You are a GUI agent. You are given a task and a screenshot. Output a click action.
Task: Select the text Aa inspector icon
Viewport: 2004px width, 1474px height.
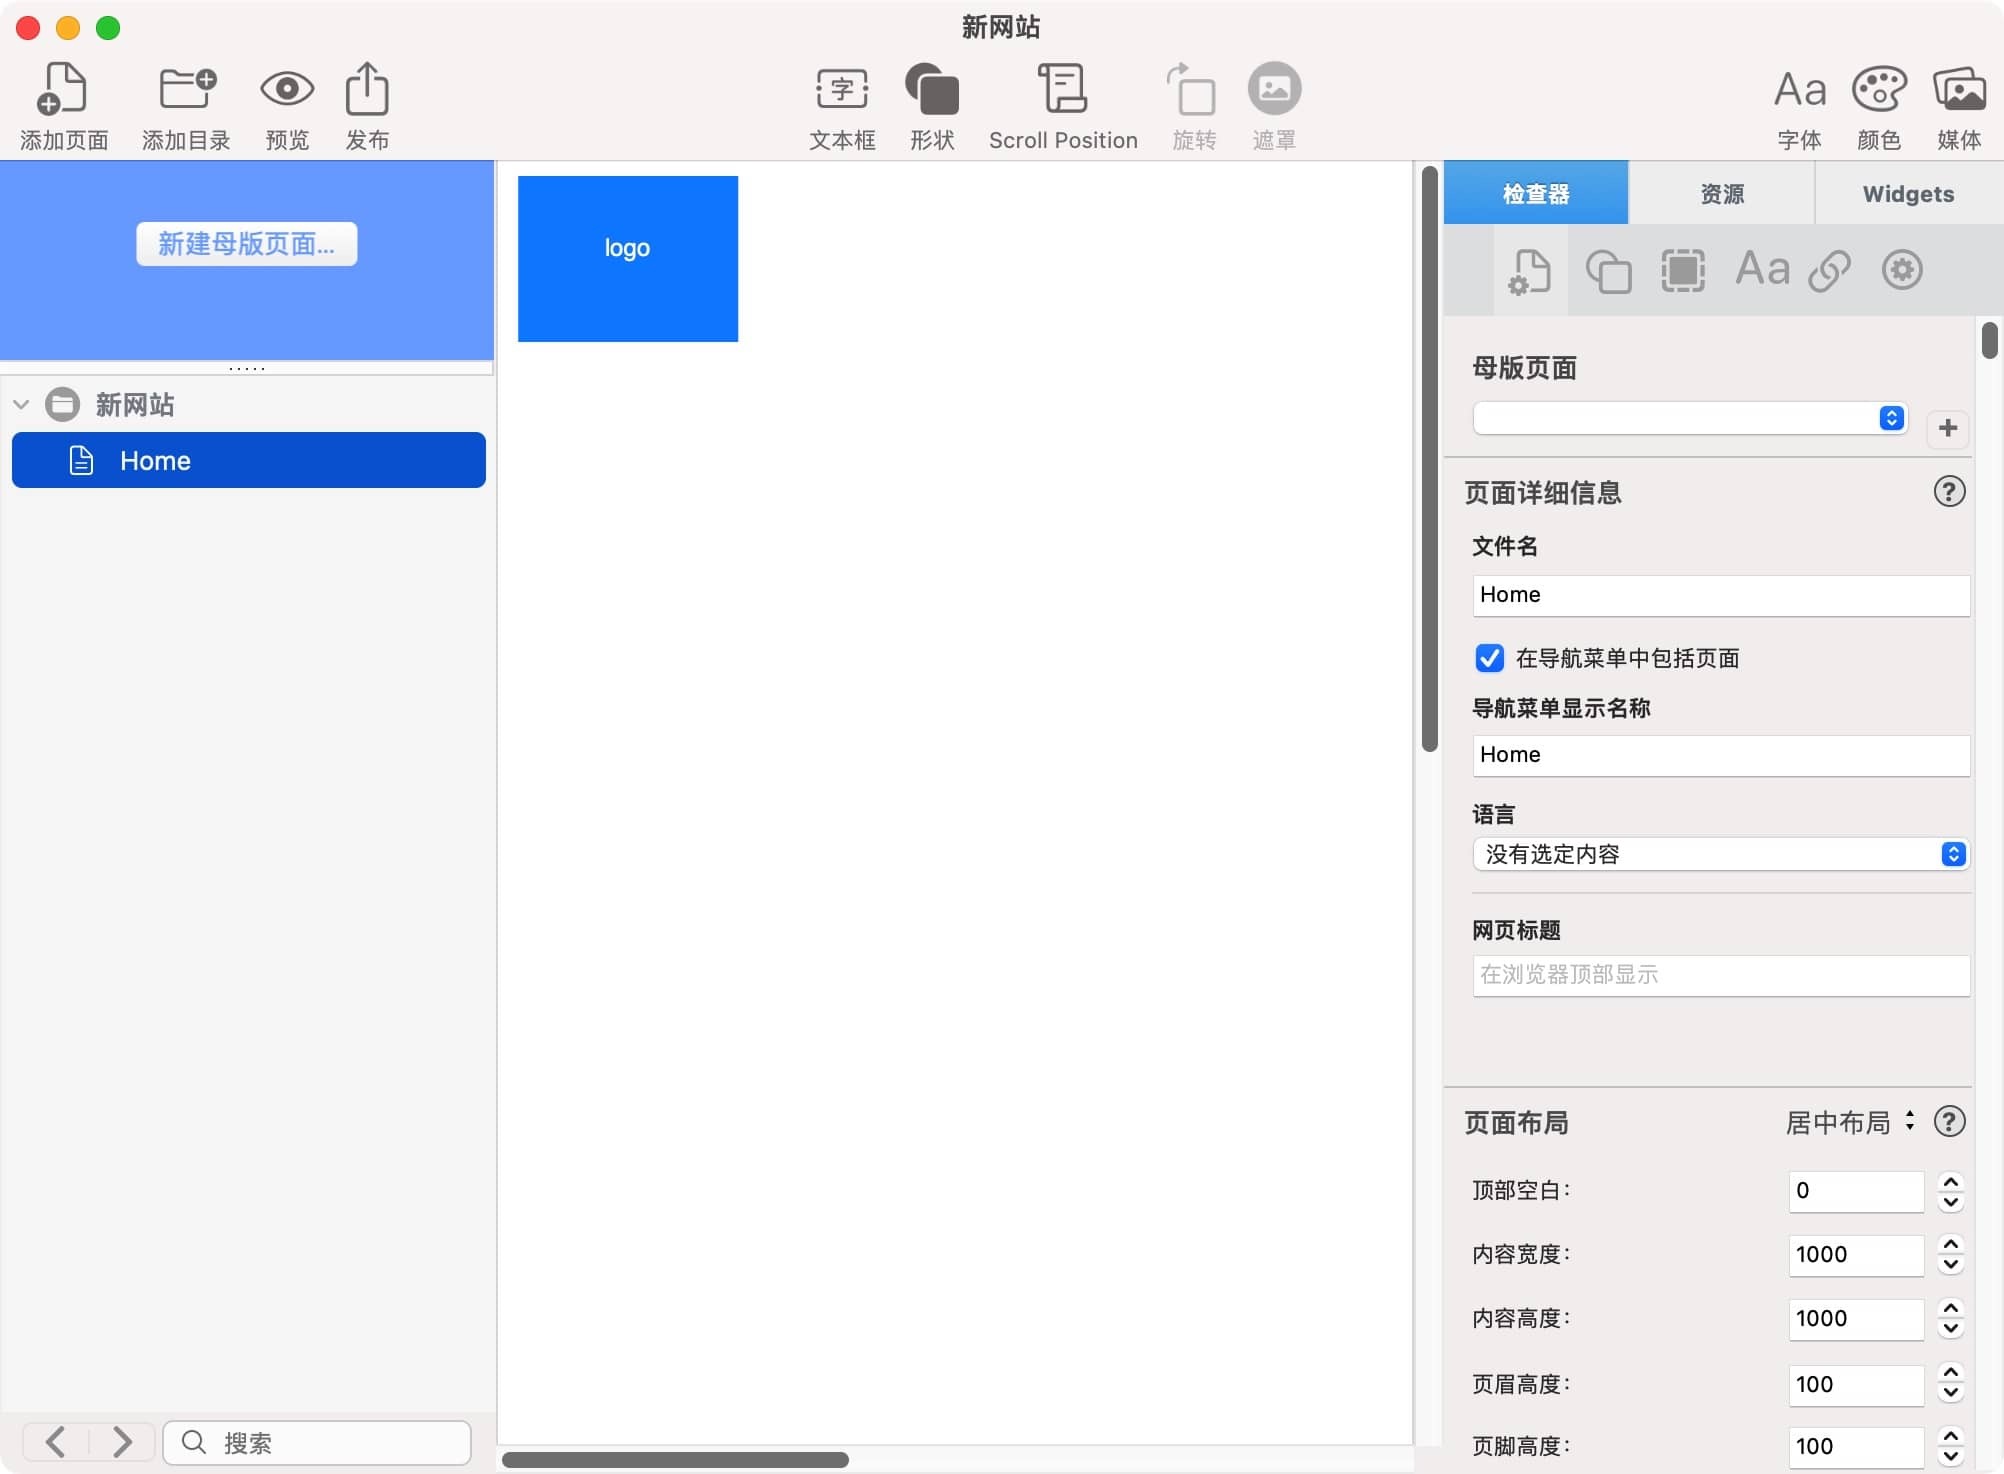click(x=1762, y=269)
